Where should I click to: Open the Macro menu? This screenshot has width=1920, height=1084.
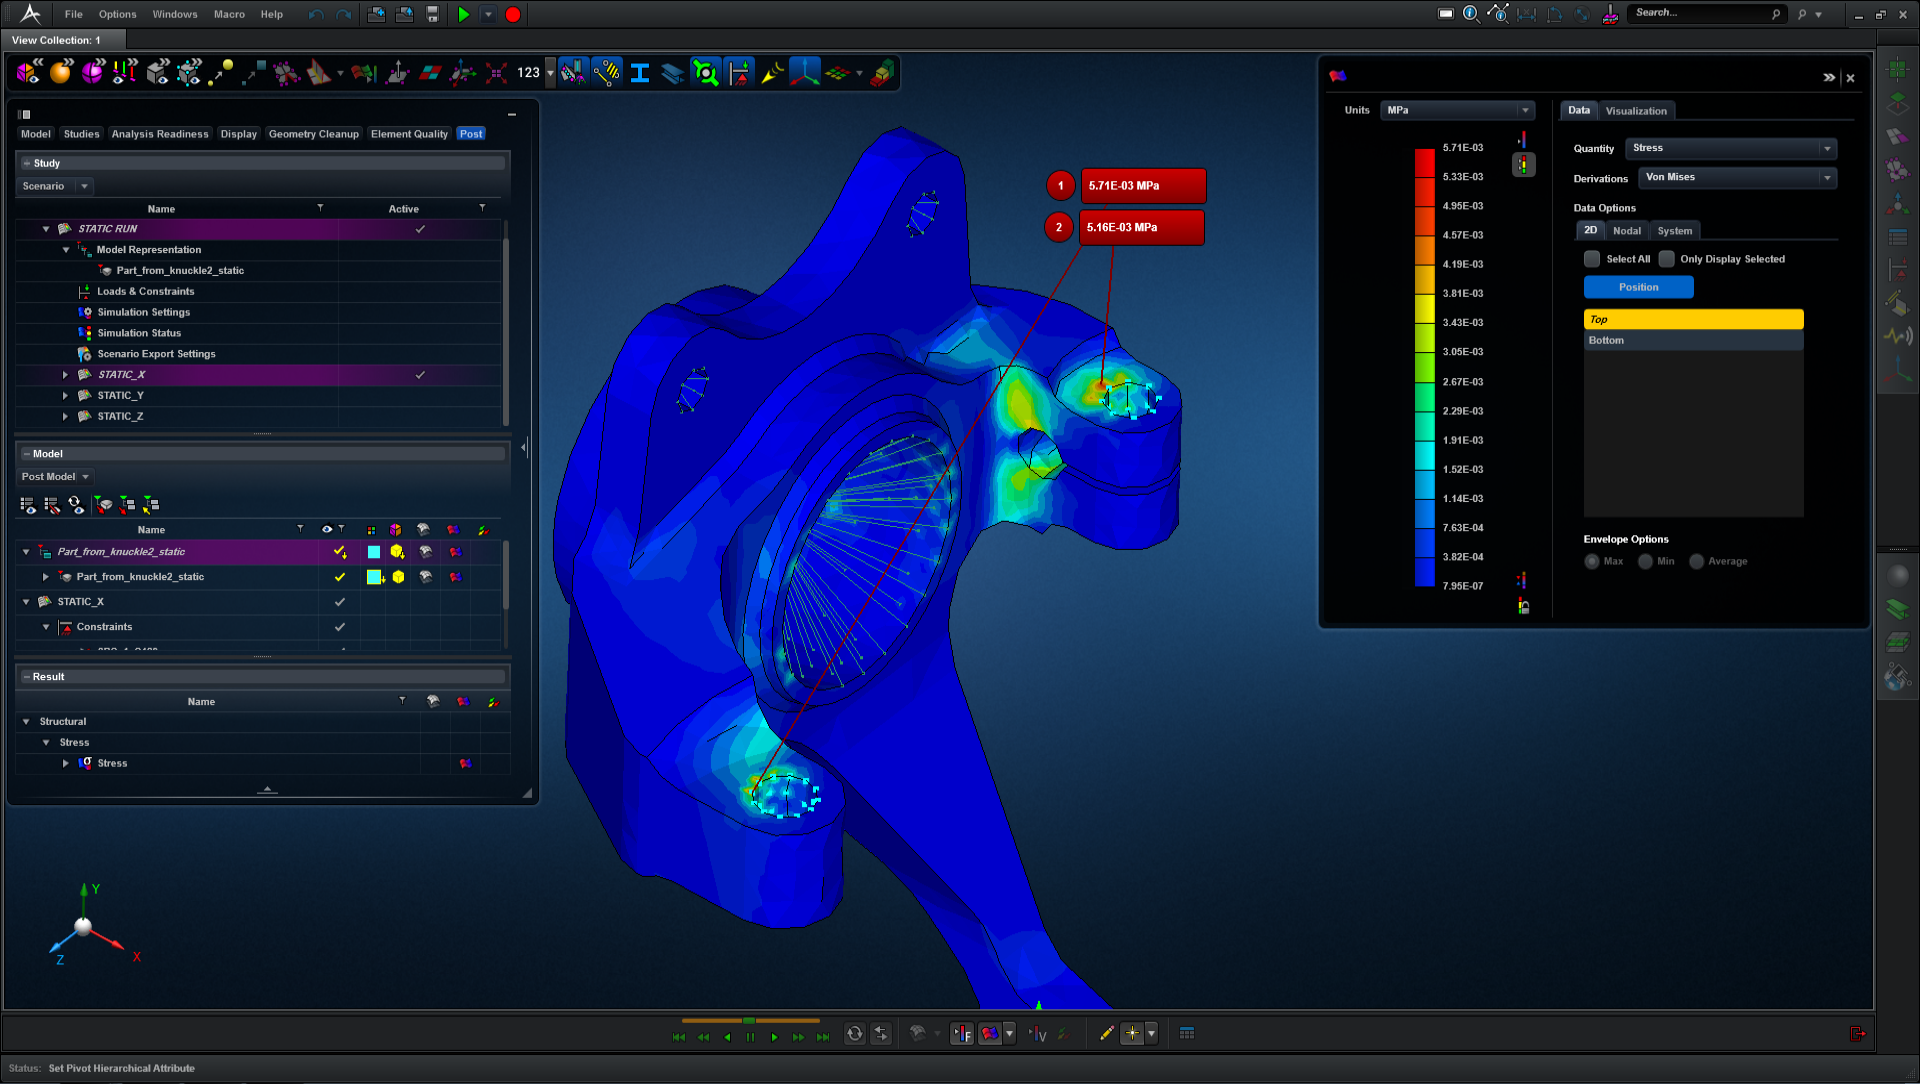point(229,14)
